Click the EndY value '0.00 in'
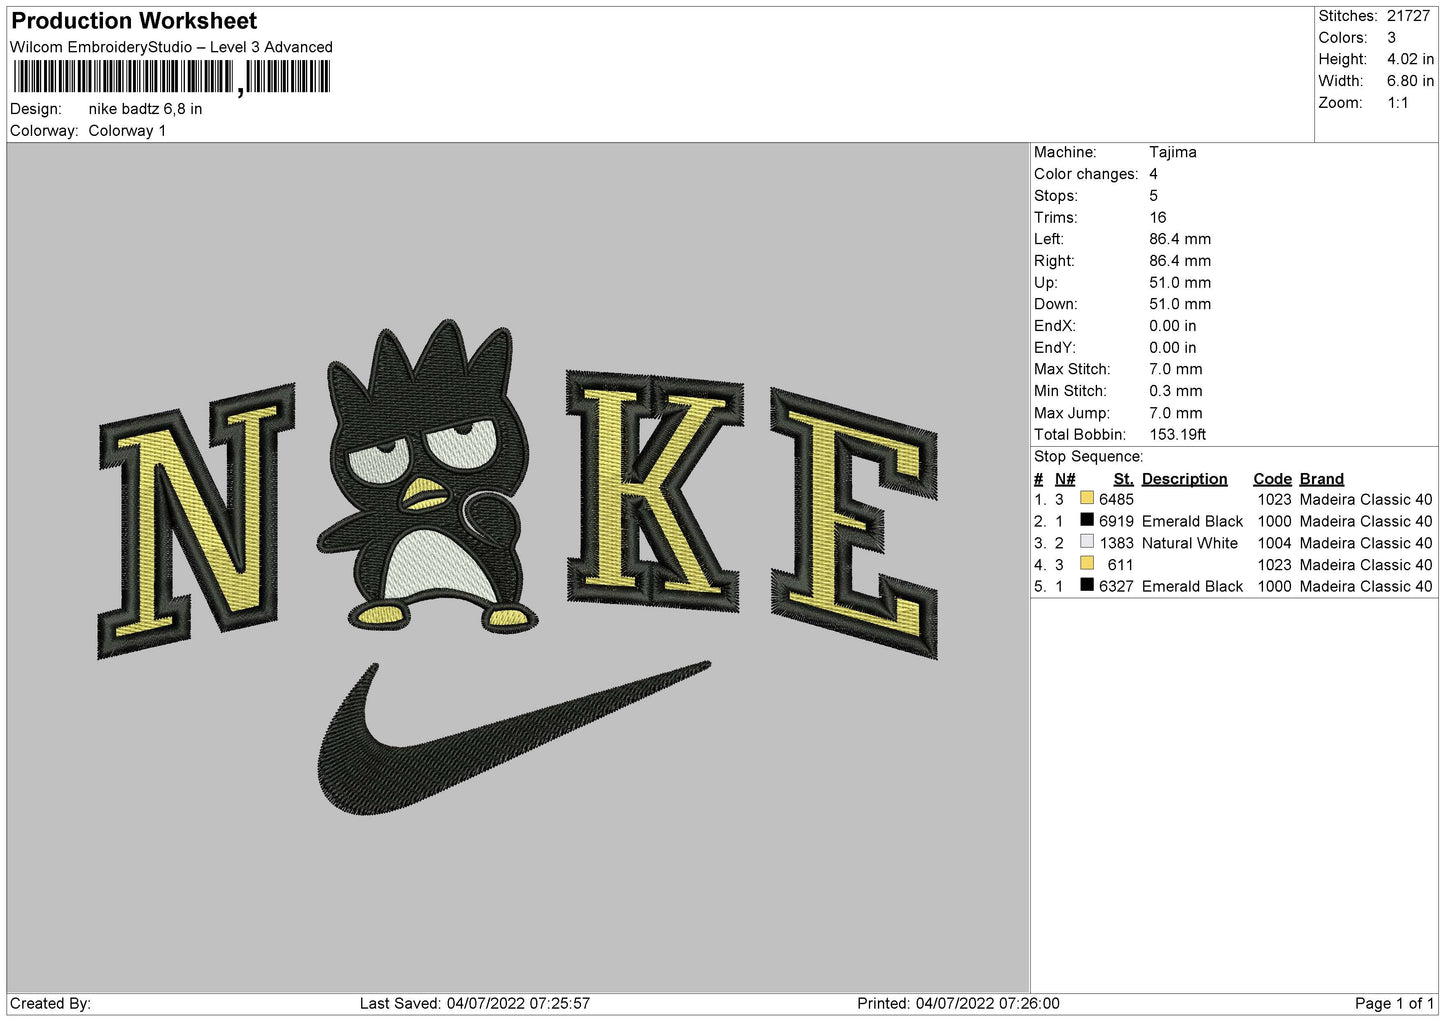 tap(1172, 348)
